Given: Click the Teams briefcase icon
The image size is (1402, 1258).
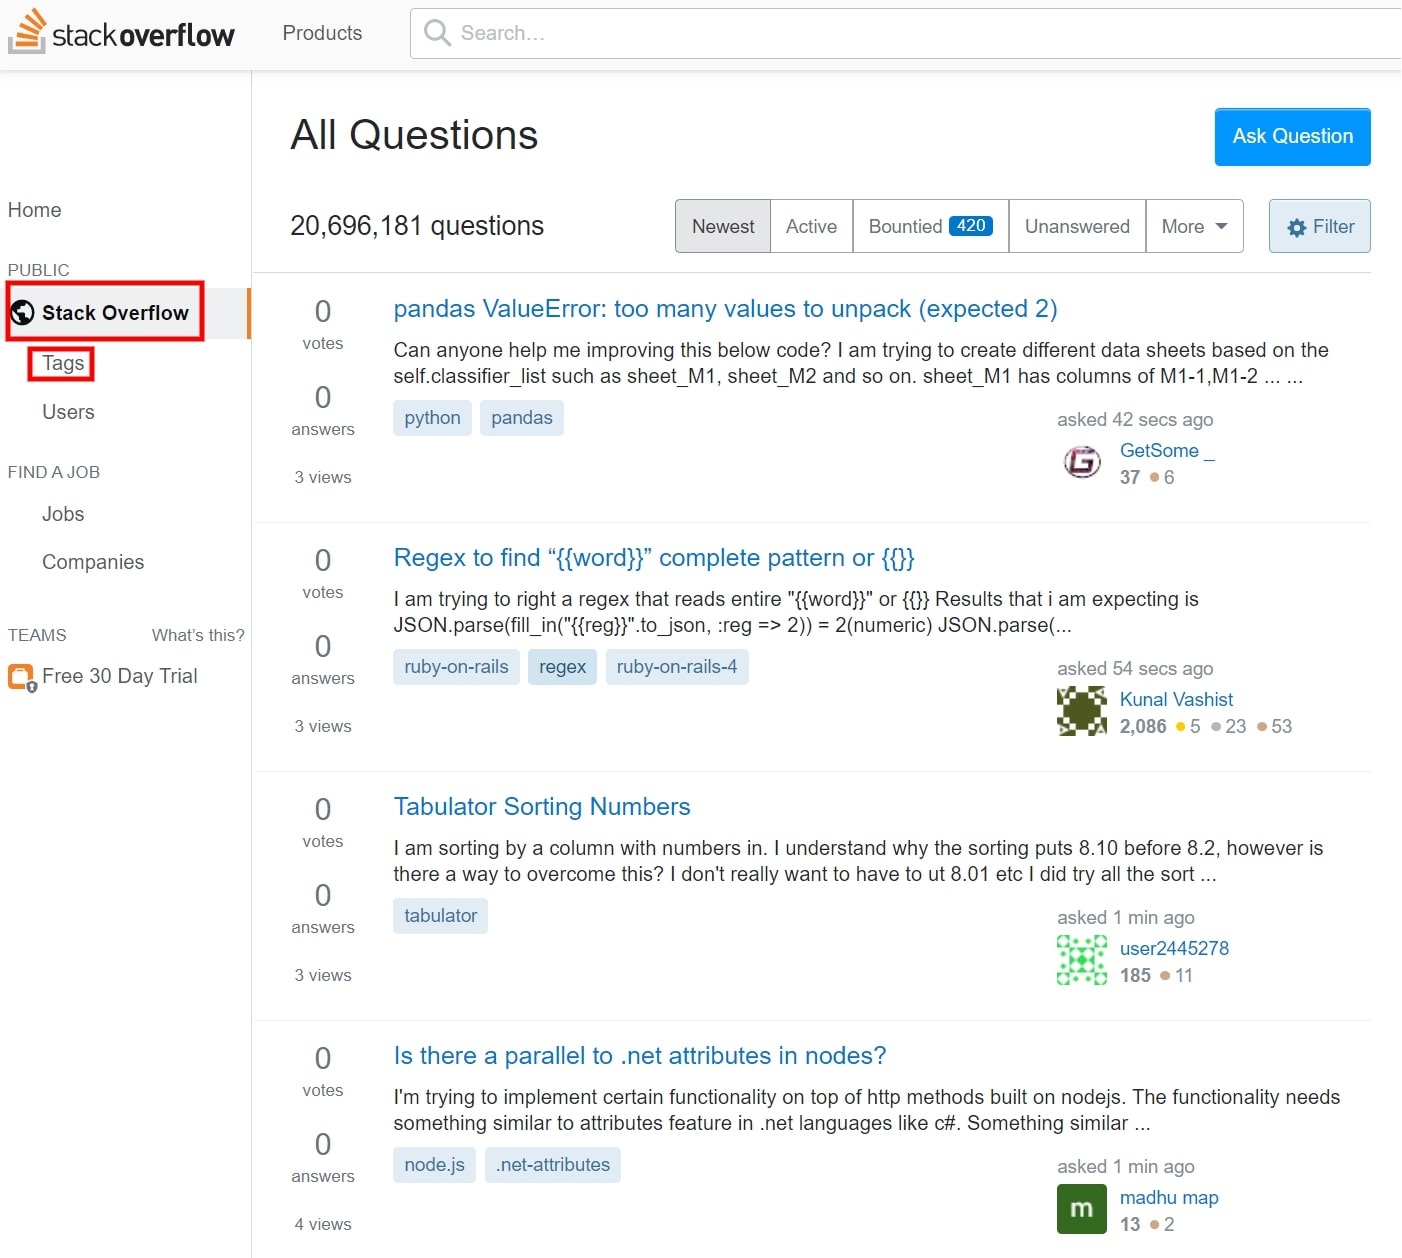Looking at the screenshot, I should point(22,678).
